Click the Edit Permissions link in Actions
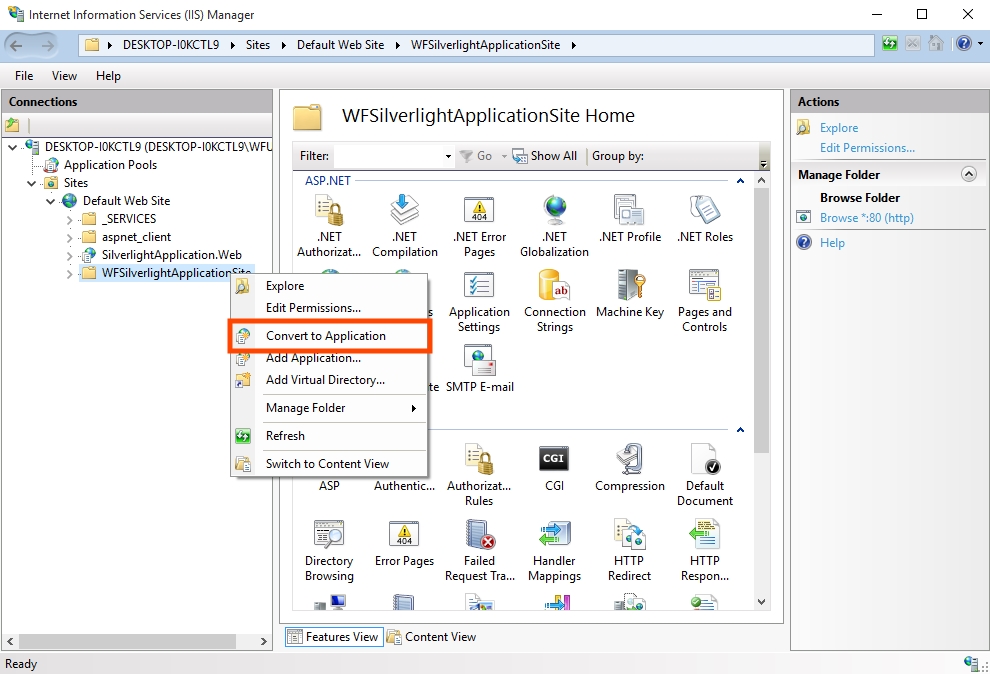 pos(867,148)
